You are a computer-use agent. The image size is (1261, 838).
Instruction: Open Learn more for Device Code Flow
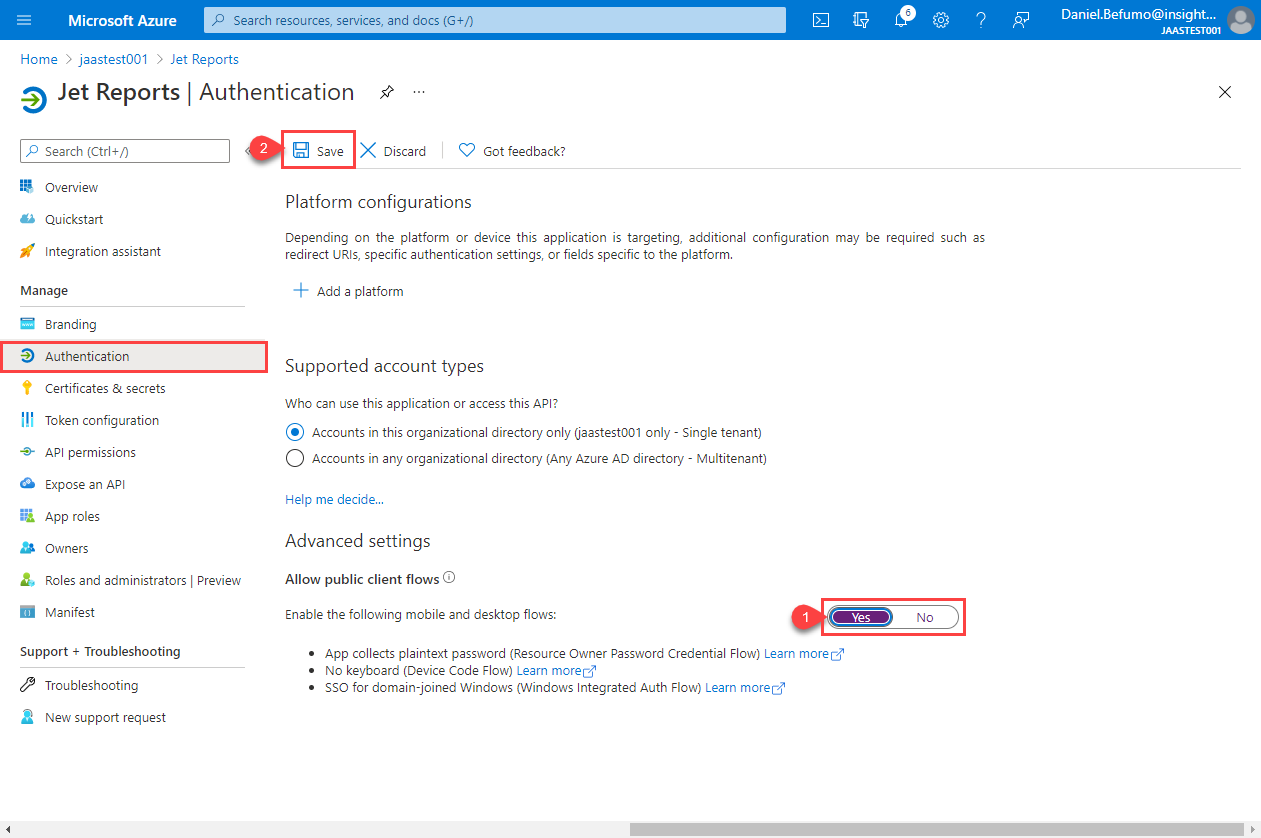click(556, 670)
